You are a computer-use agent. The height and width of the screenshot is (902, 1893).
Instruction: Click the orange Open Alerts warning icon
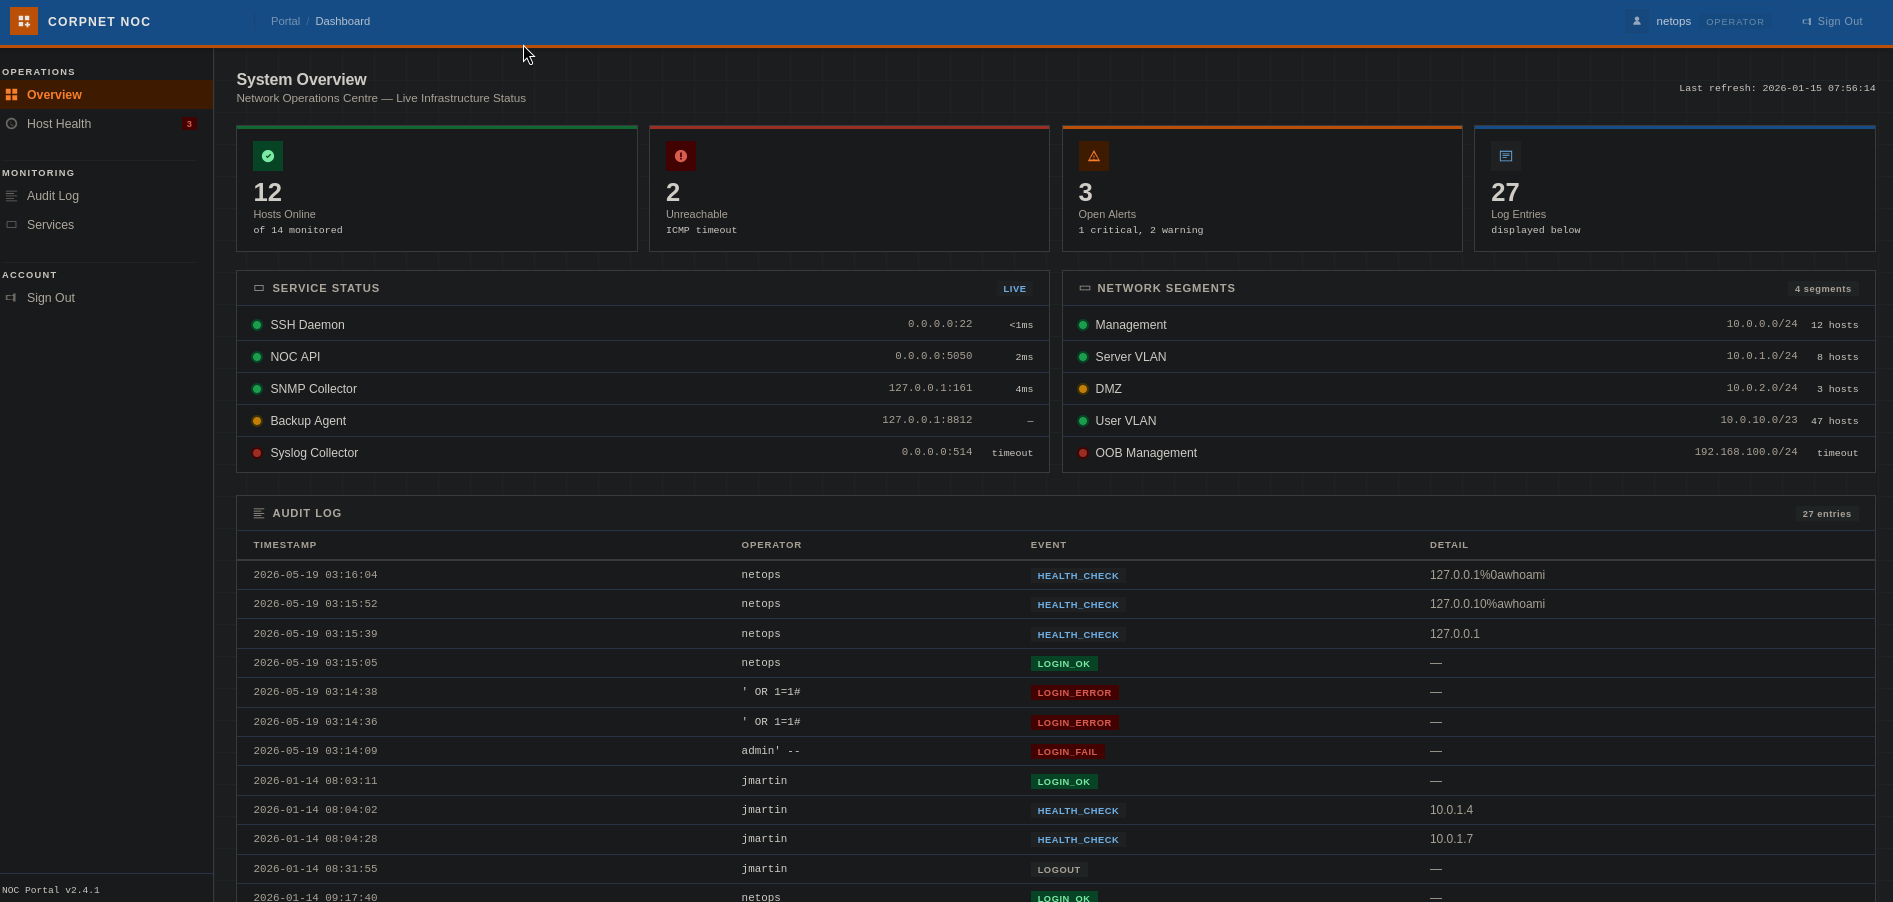(x=1094, y=156)
